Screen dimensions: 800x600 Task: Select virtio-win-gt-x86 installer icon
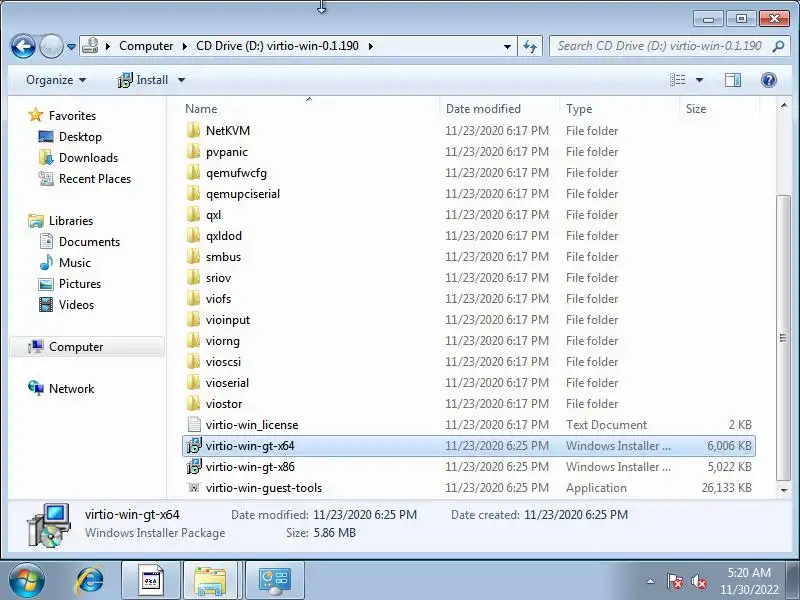(x=194, y=466)
